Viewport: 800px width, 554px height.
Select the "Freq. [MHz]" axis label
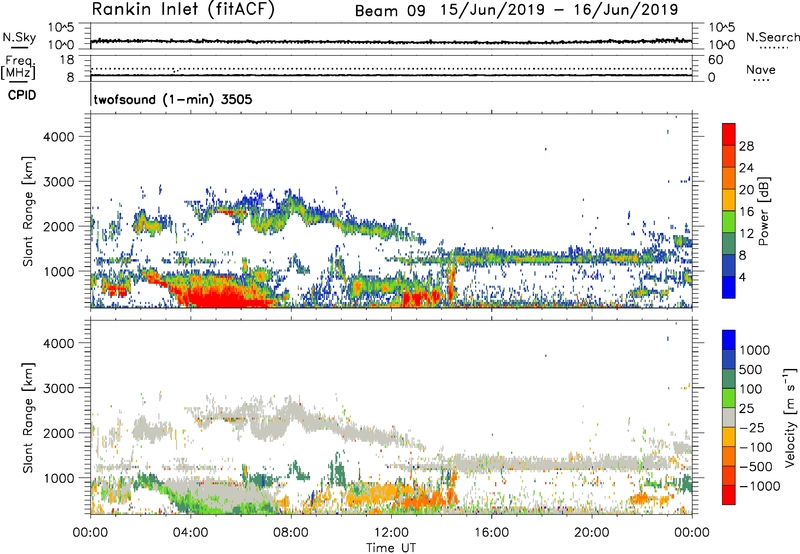19,68
